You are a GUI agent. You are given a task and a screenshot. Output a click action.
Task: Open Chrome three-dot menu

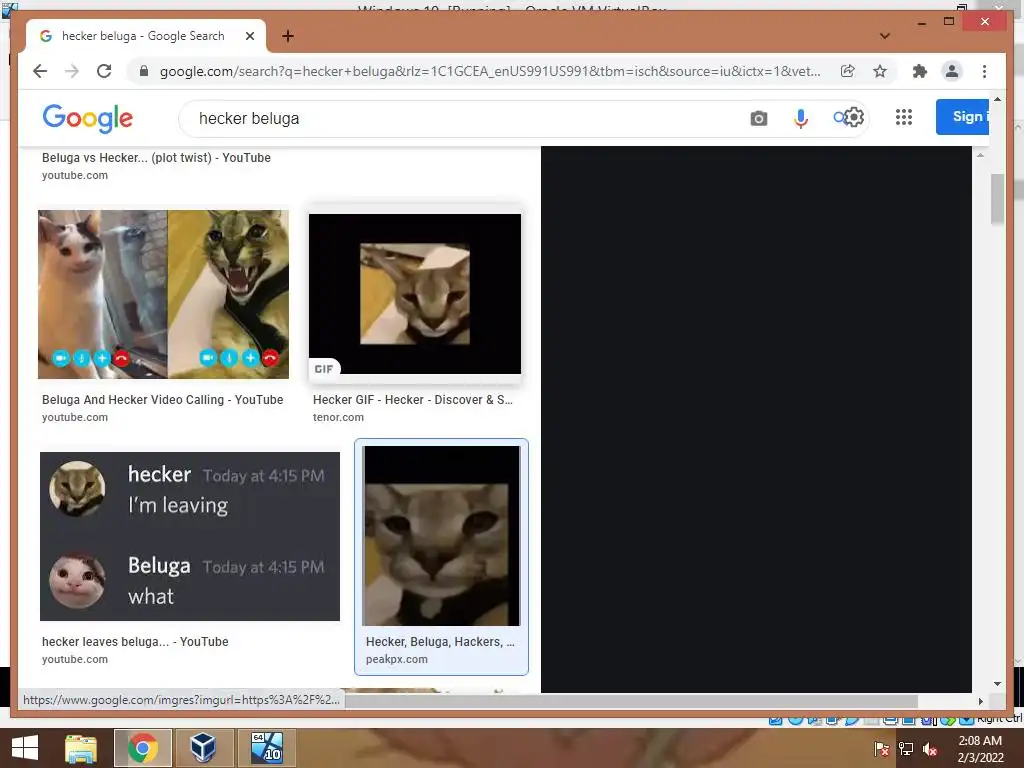coord(985,71)
